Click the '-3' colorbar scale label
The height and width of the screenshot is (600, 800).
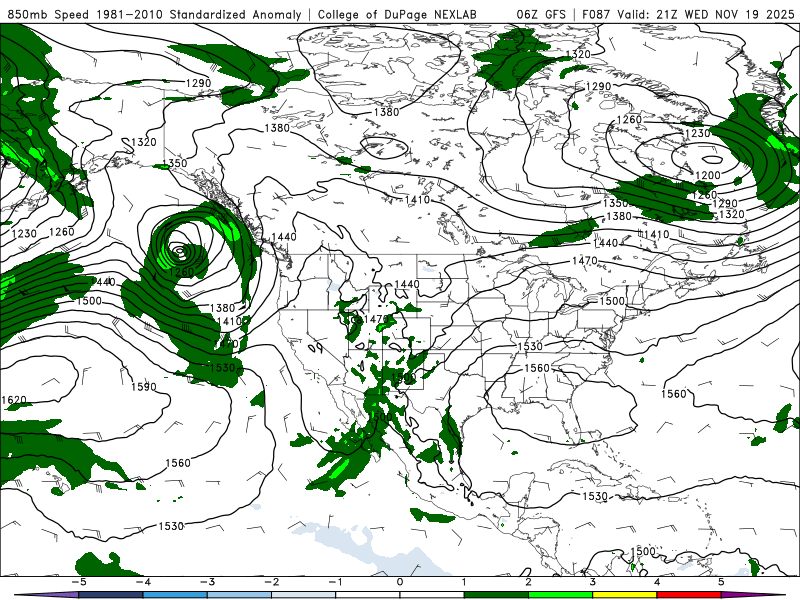[x=207, y=582]
